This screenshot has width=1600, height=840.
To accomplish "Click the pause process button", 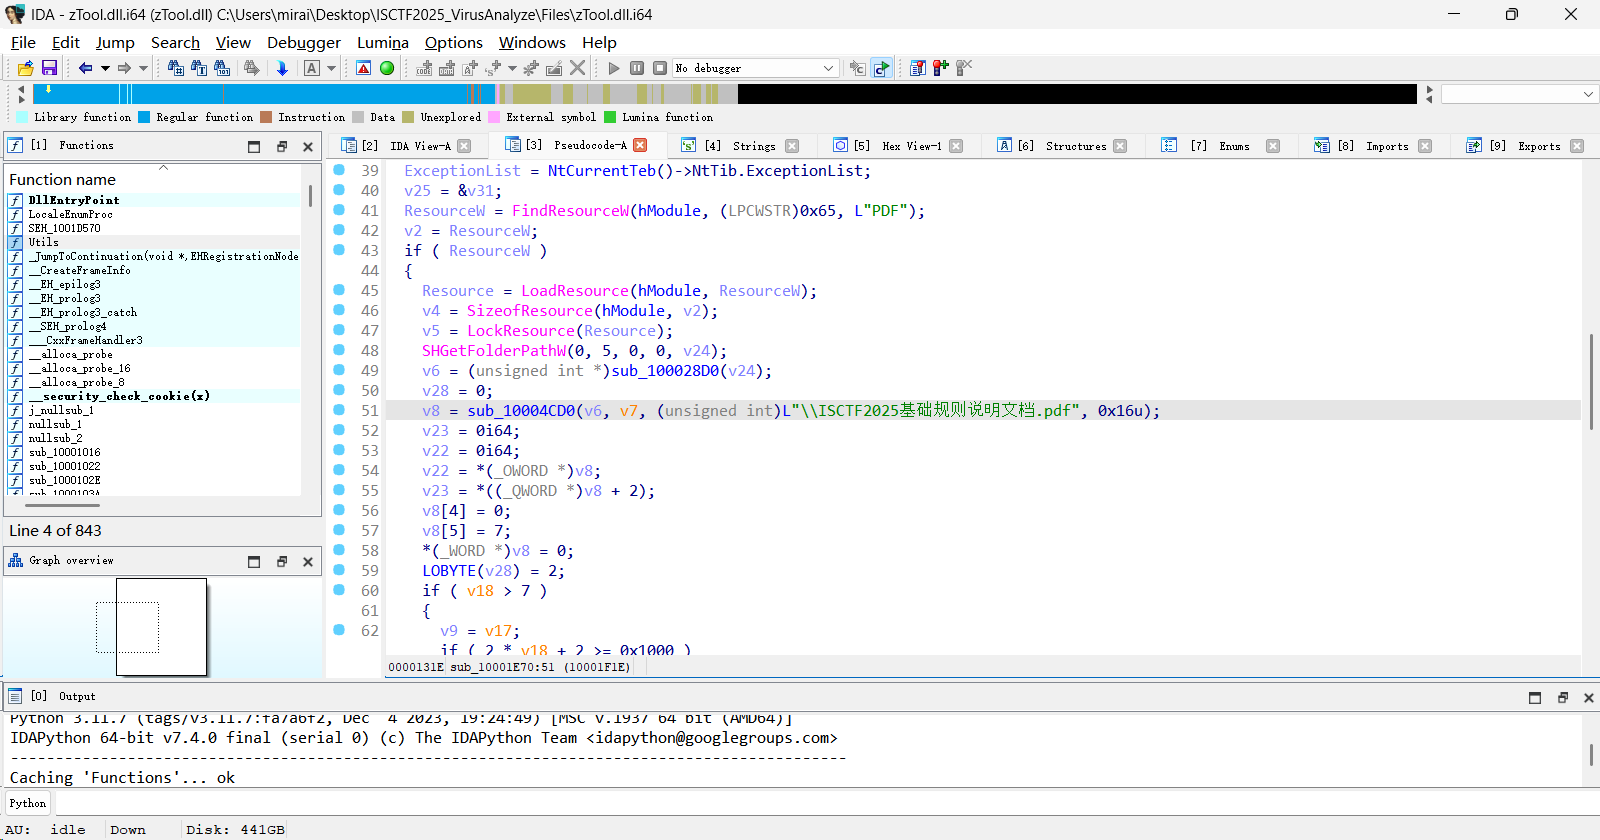I will click(637, 68).
